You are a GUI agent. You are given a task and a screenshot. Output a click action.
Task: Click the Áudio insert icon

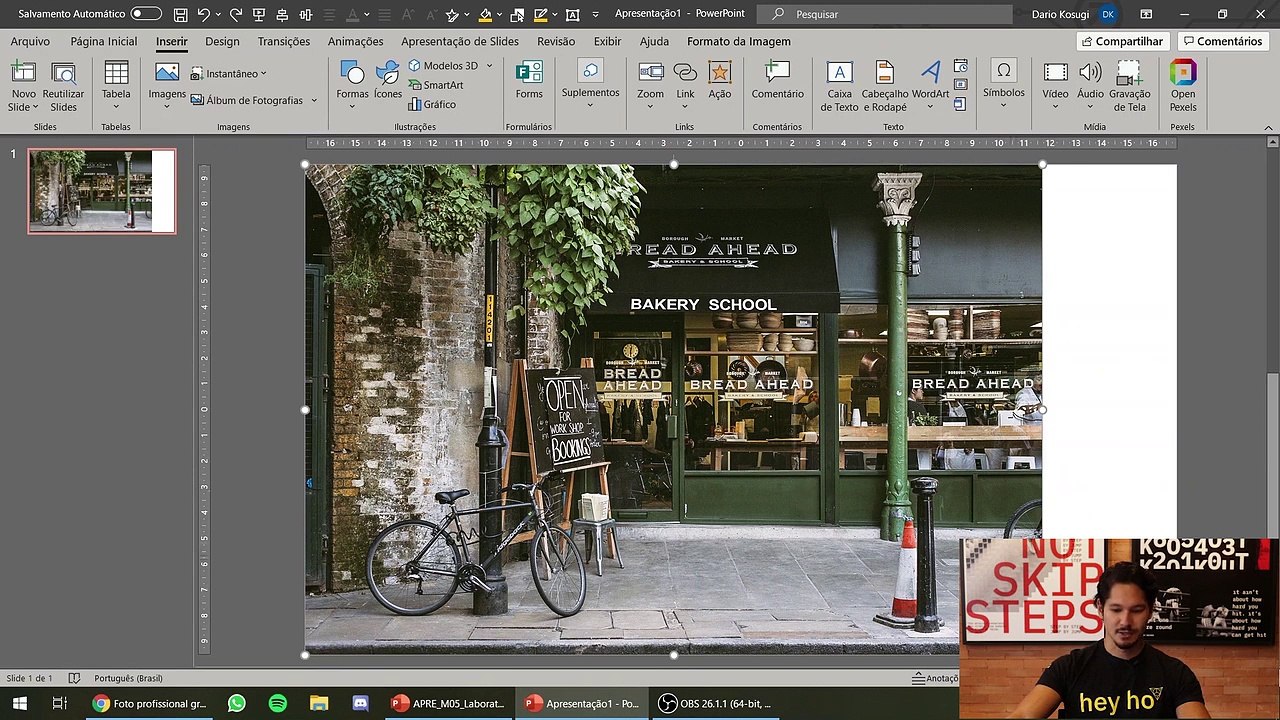[1090, 74]
